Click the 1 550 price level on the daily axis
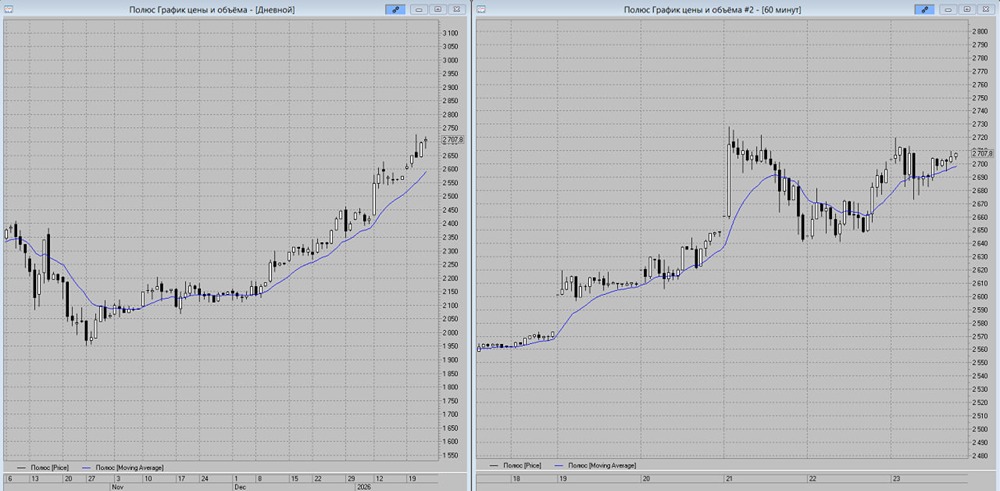This screenshot has width=1000, height=491. pos(452,455)
